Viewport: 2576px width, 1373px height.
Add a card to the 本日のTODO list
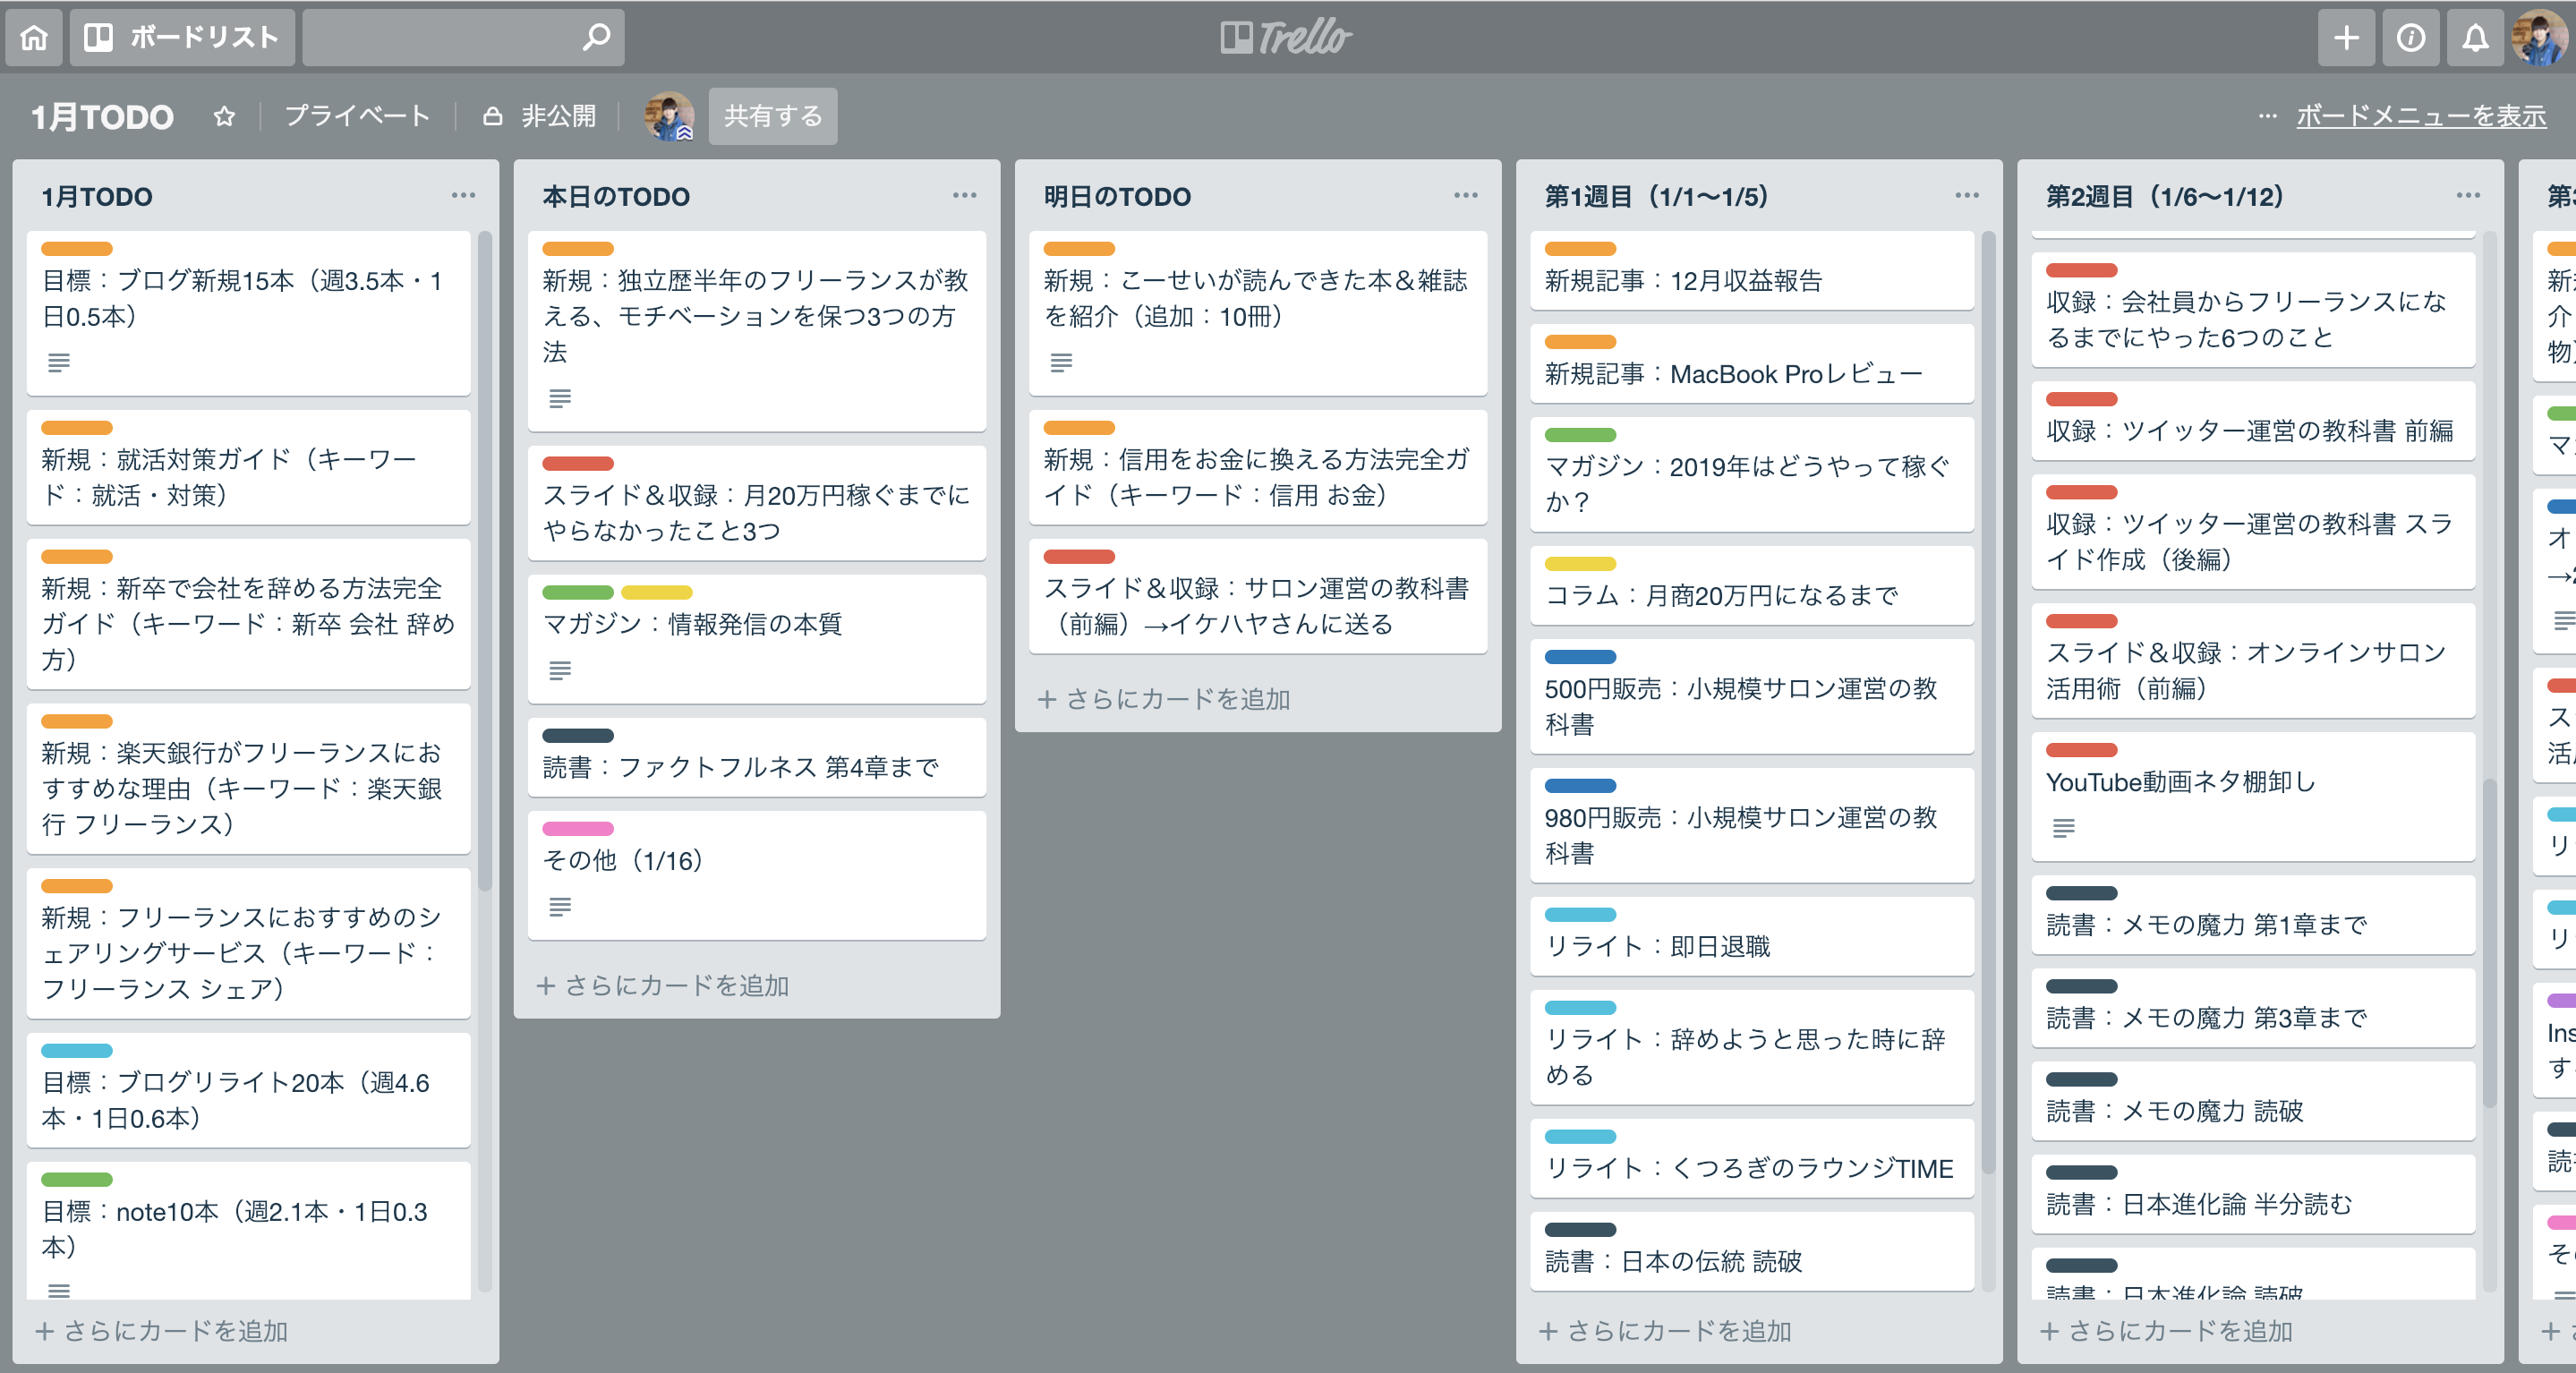coord(663,986)
